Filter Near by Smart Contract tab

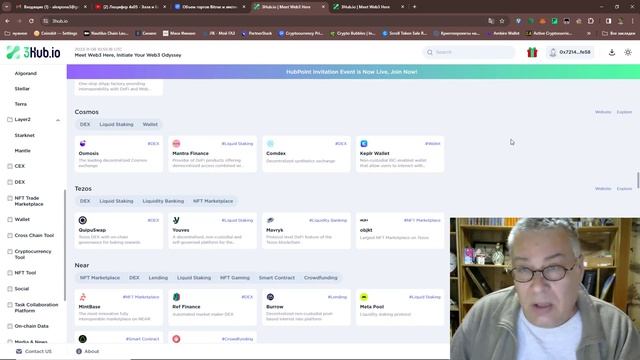277,278
